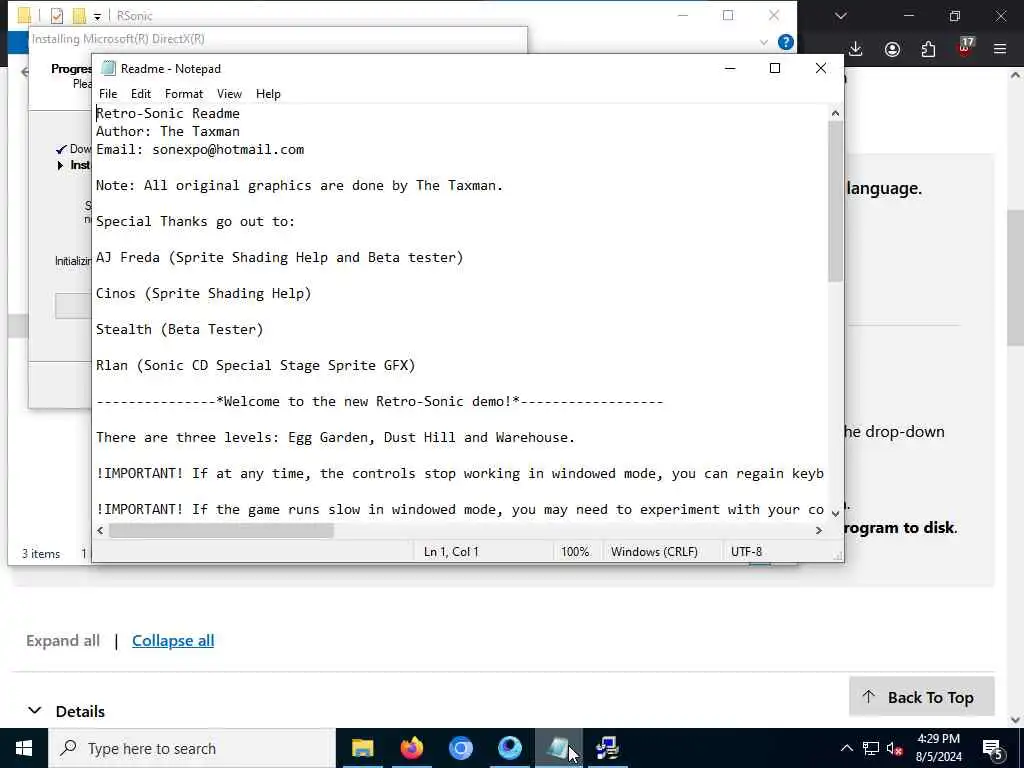Click the Notepad taskbar icon
1024x768 pixels.
558,748
